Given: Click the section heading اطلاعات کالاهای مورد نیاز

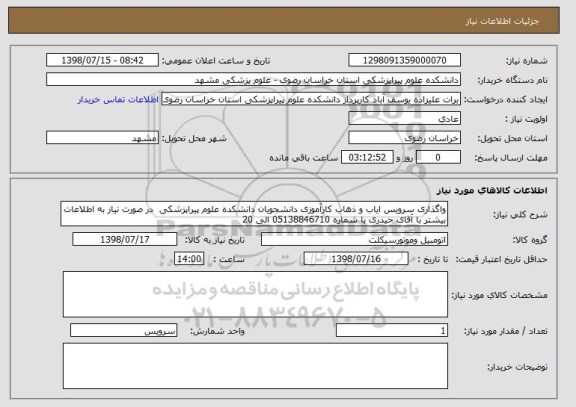Looking at the screenshot, I should (492, 190).
